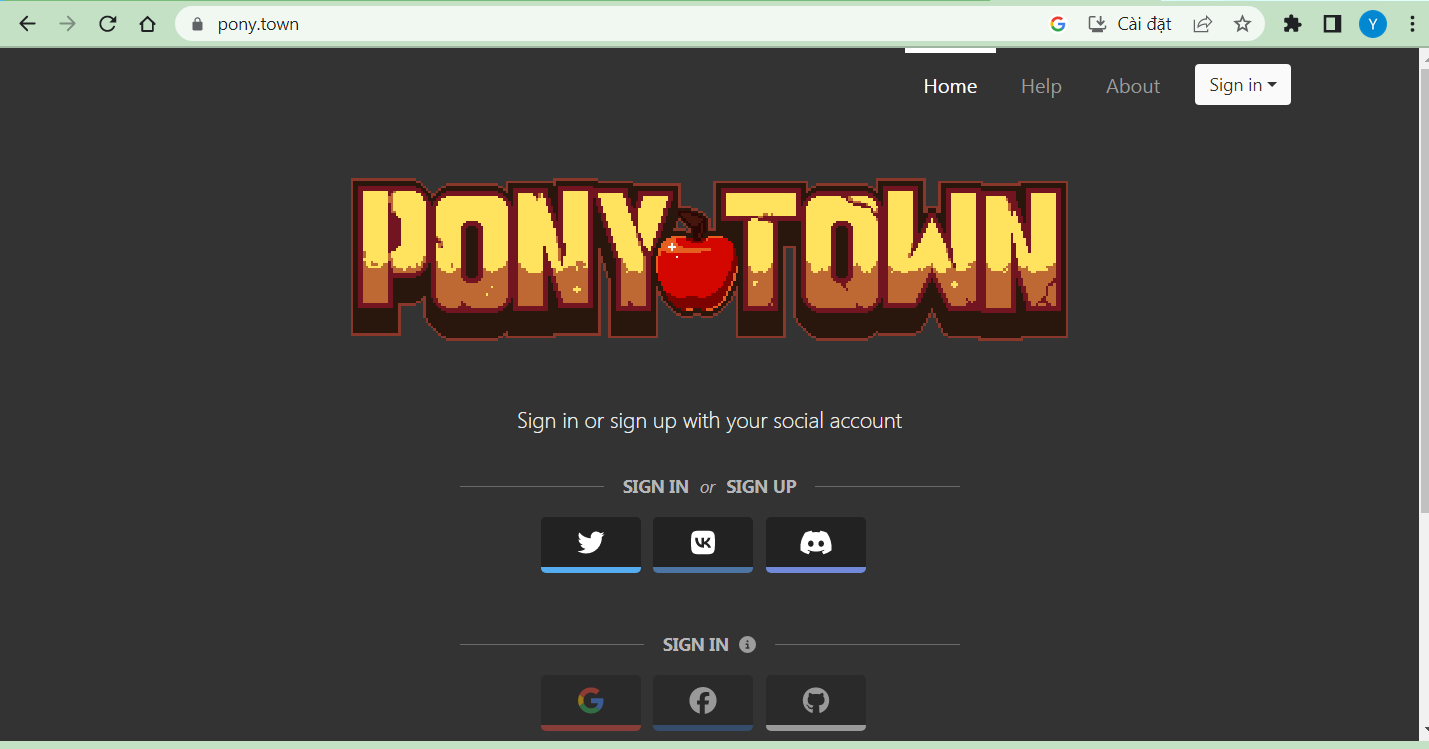The height and width of the screenshot is (749, 1429).
Task: Click the Google icon in address bar
Action: pyautogui.click(x=1058, y=24)
